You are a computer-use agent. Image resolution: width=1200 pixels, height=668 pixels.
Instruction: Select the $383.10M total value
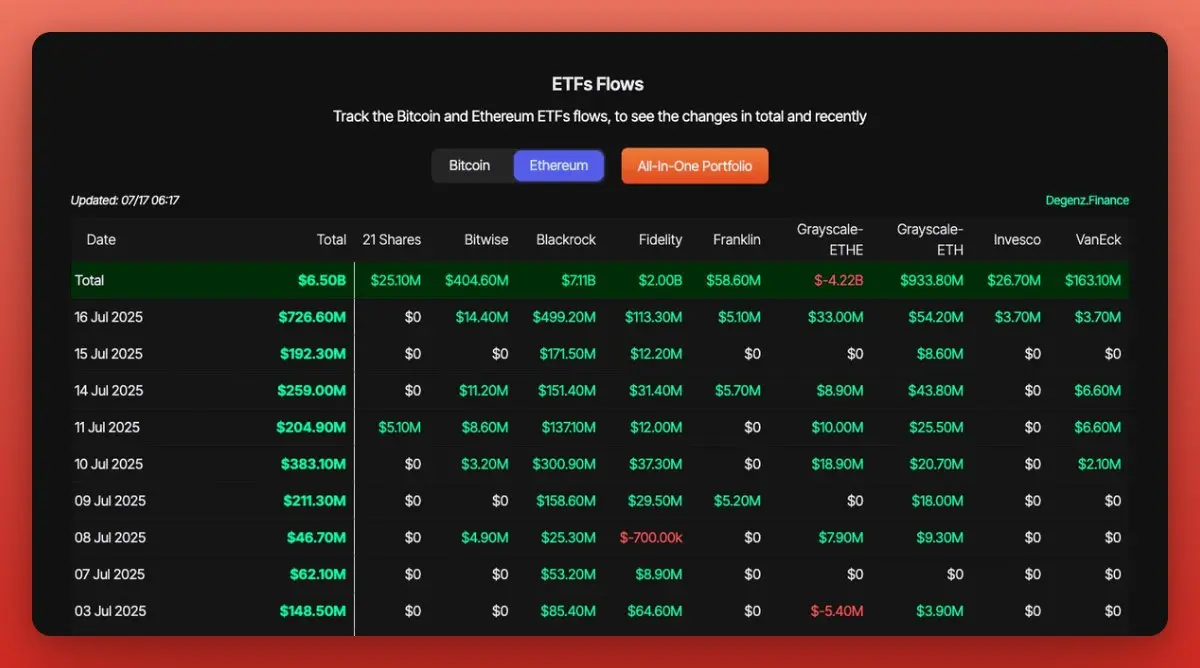coord(313,464)
